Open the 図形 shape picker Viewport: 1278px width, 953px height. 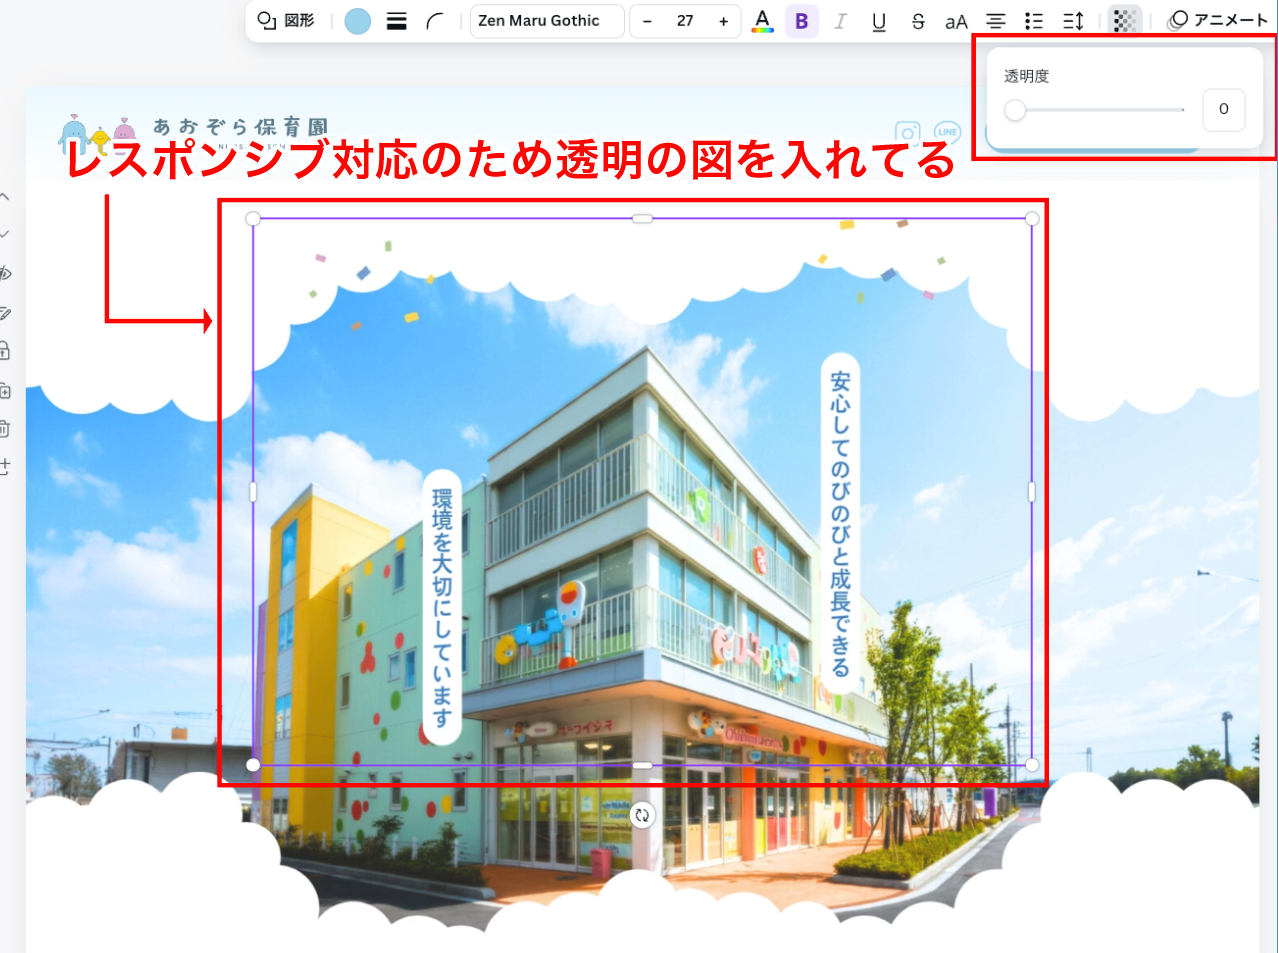286,21
